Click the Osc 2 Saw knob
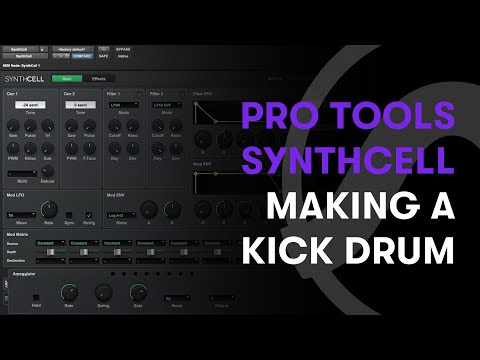The image size is (480, 360). [x=71, y=126]
